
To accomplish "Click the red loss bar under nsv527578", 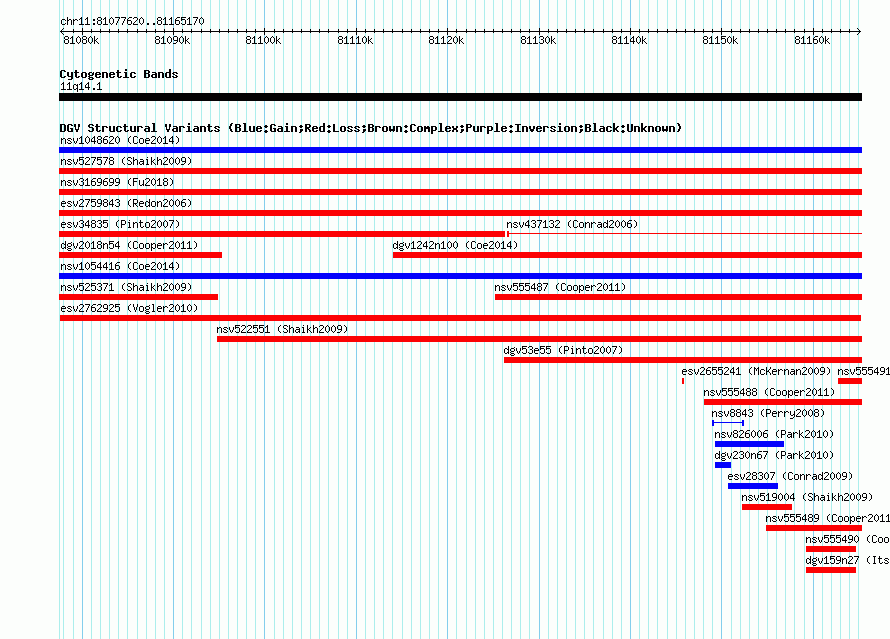I will 460,171.
